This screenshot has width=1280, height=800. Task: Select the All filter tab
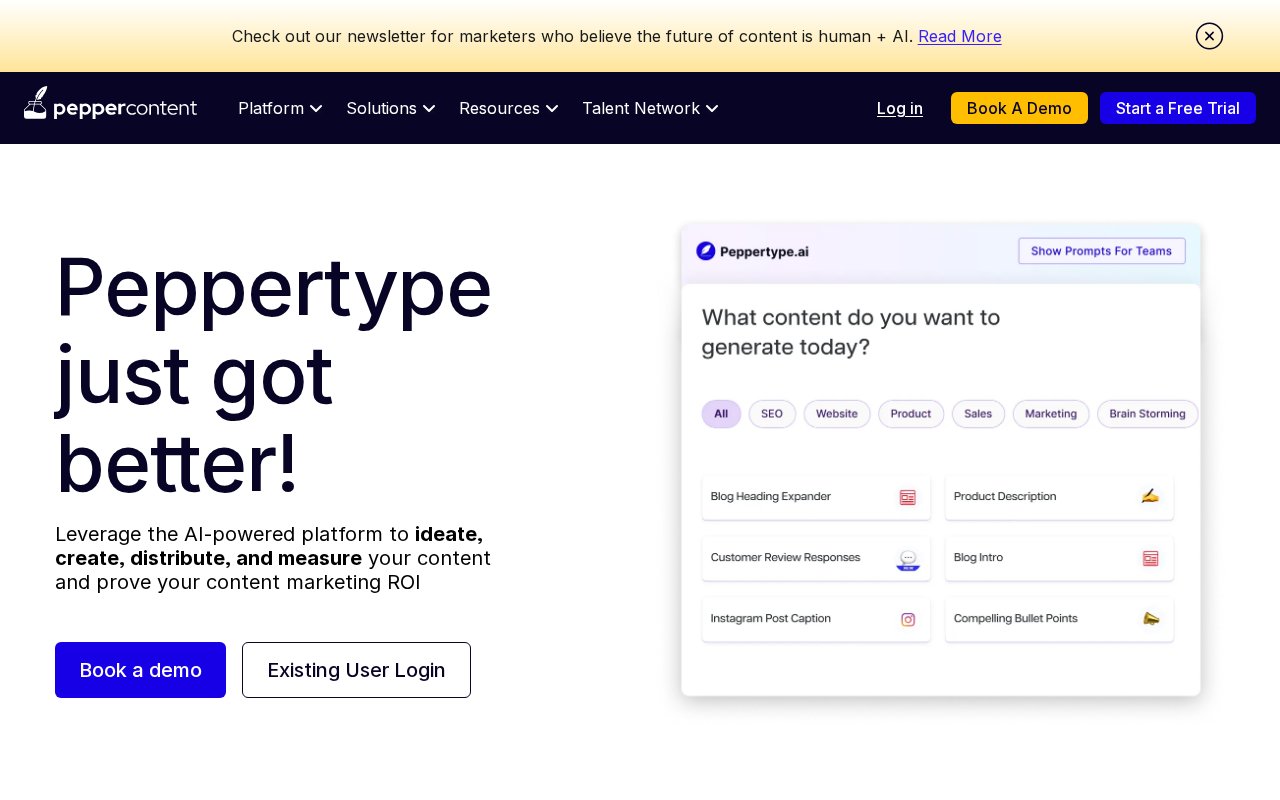tap(721, 414)
